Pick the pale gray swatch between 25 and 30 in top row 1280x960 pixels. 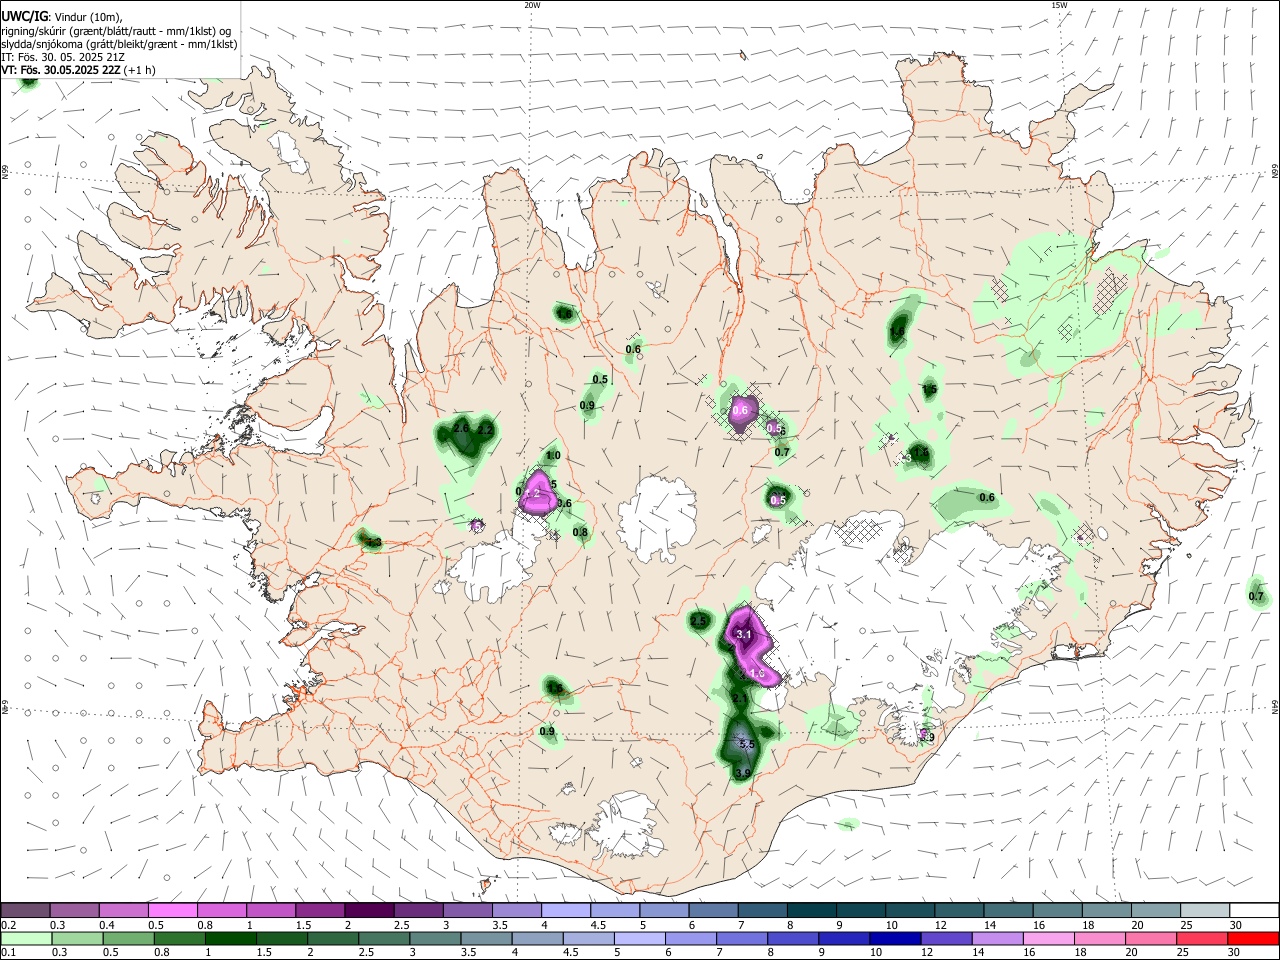pos(1205,910)
